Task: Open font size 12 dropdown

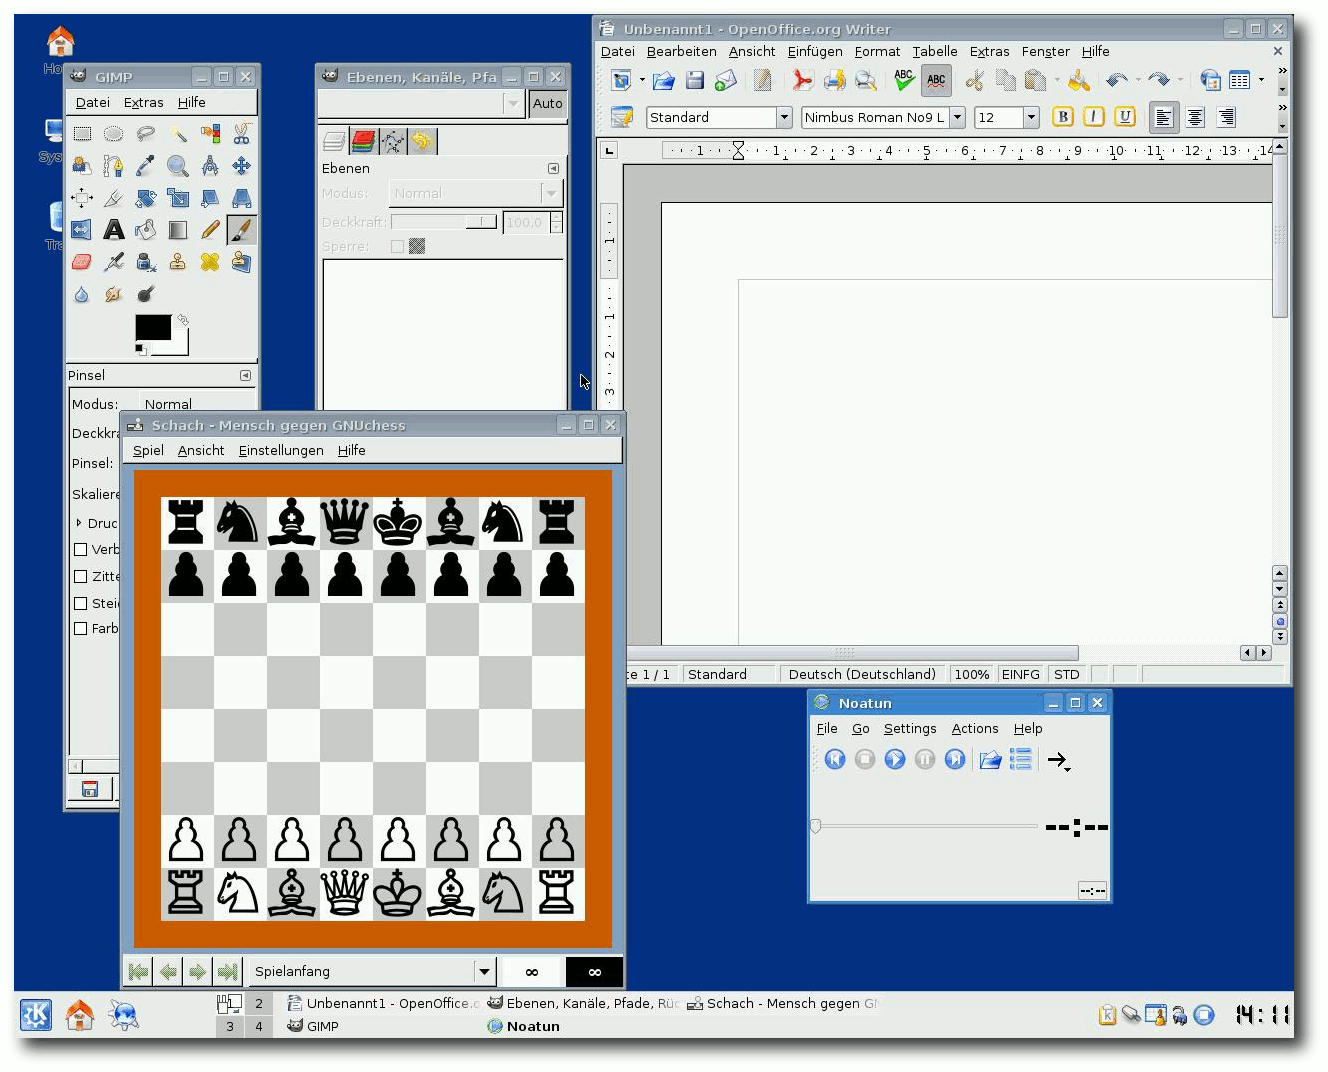Action: [1031, 117]
